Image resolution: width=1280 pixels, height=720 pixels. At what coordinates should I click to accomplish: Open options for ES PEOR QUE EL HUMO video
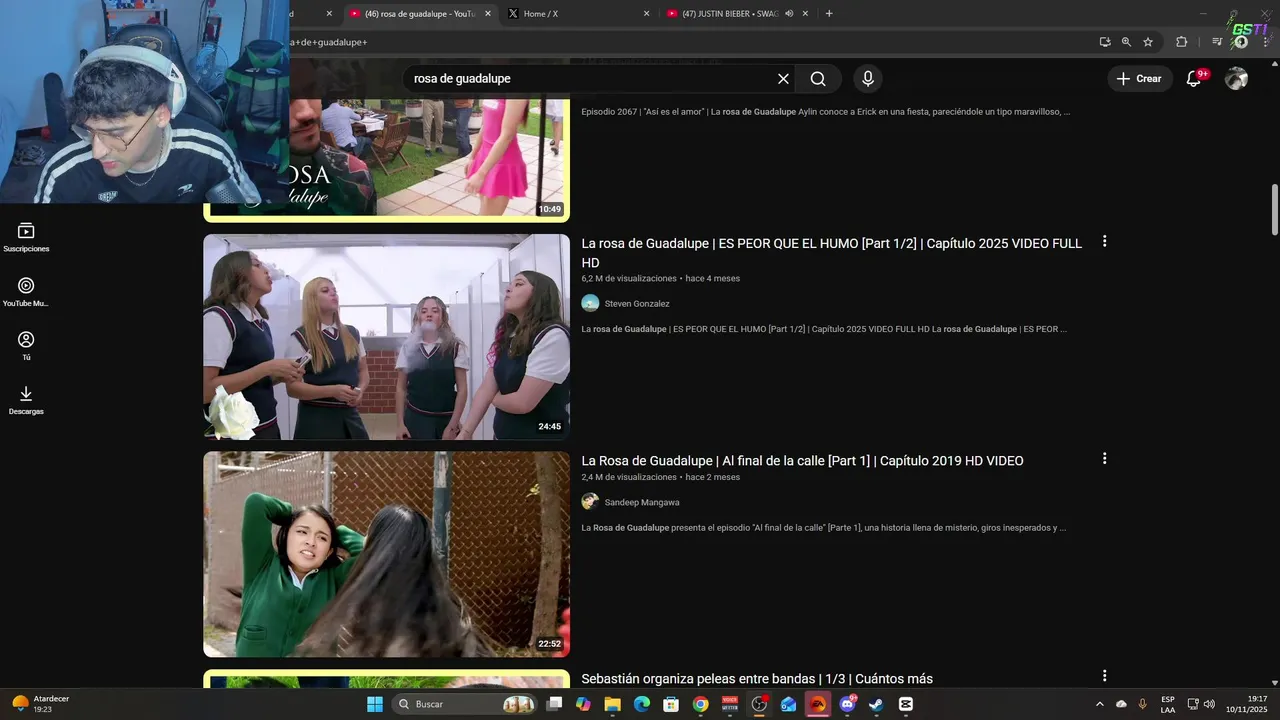click(1104, 241)
